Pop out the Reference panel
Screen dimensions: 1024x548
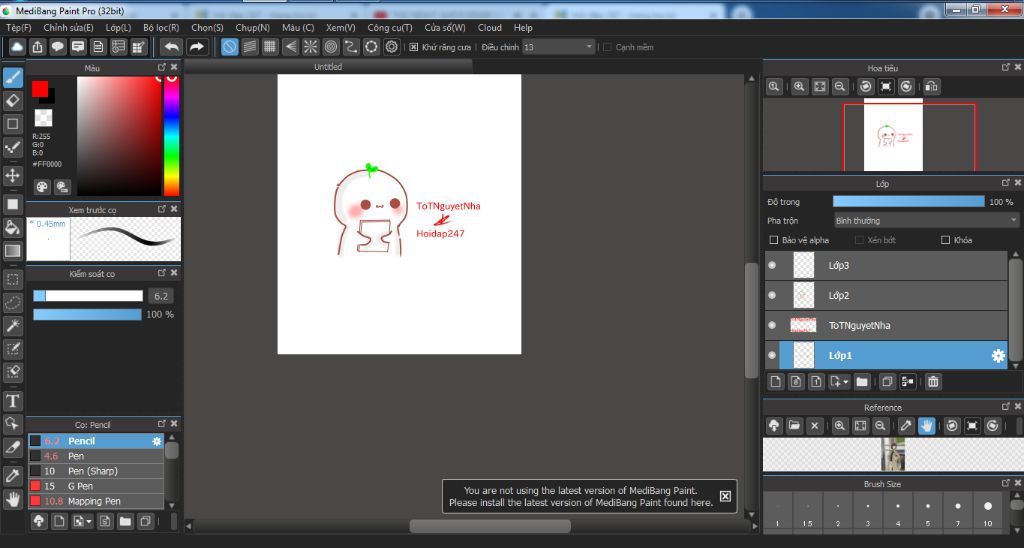click(x=1006, y=406)
